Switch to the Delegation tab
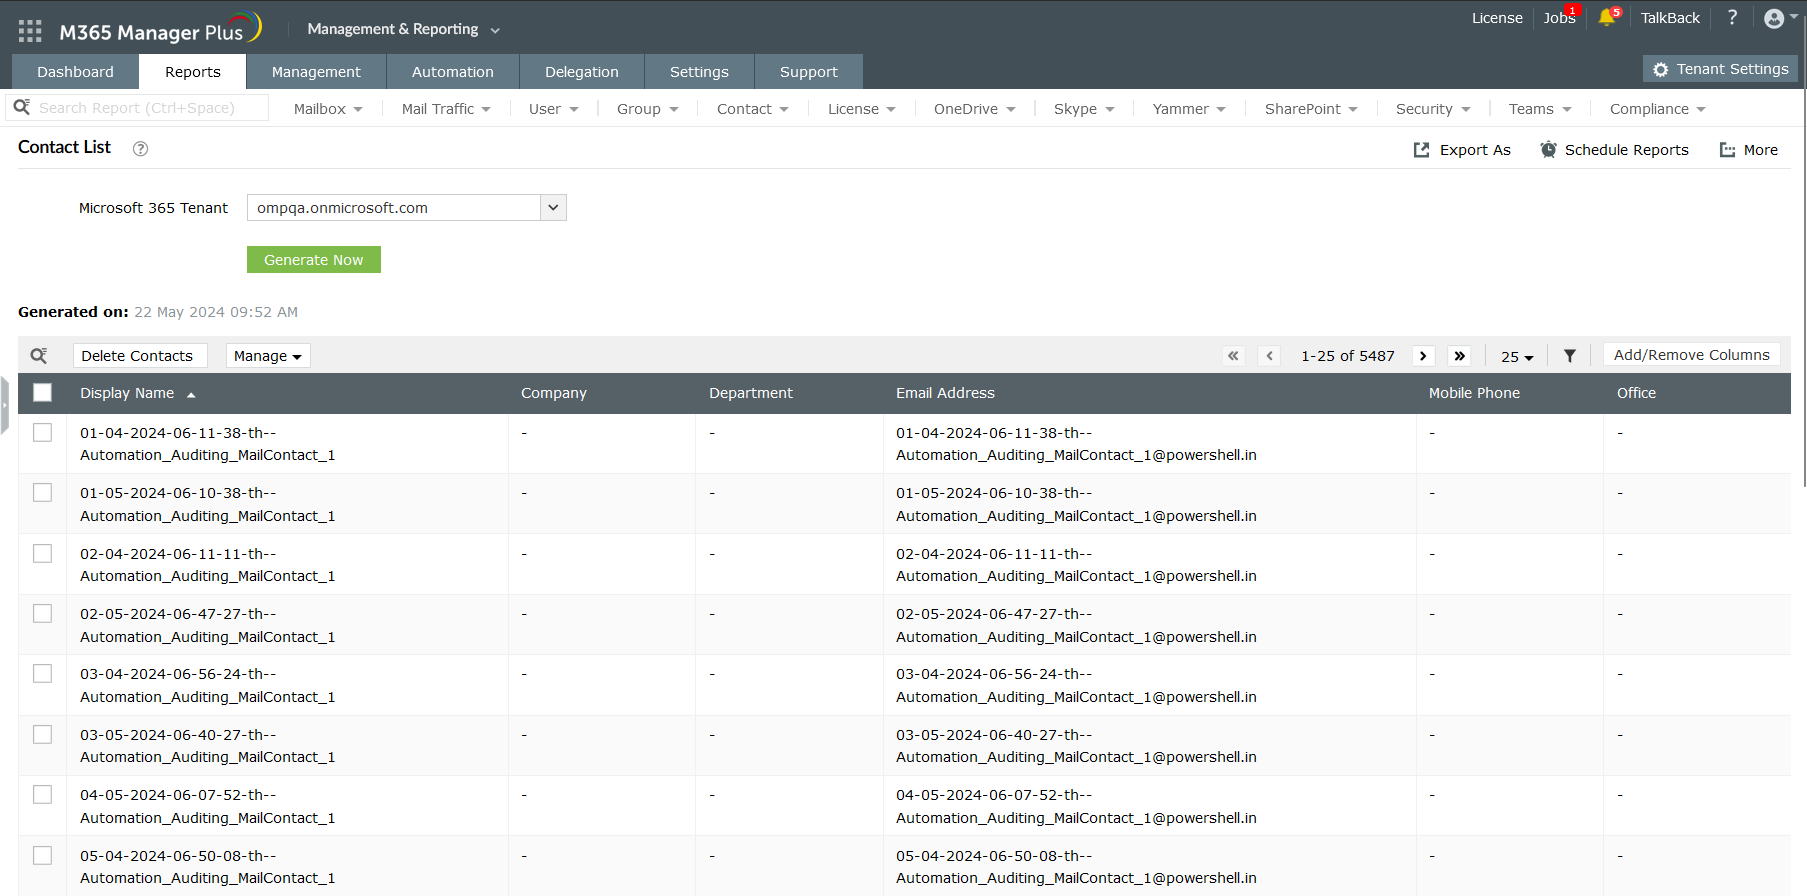This screenshot has height=896, width=1807. 582,72
